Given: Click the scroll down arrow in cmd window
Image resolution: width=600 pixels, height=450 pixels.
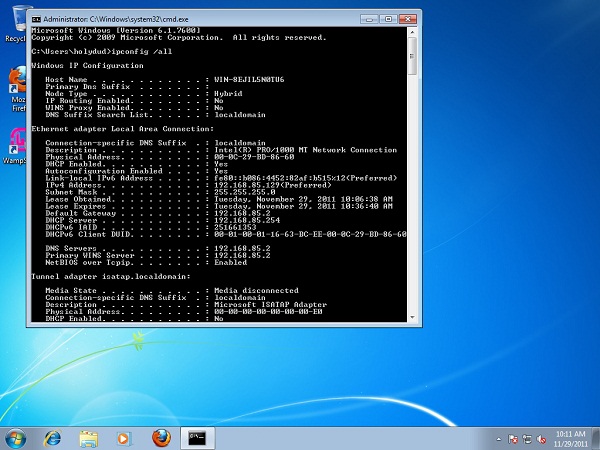Looking at the screenshot, I should (413, 318).
